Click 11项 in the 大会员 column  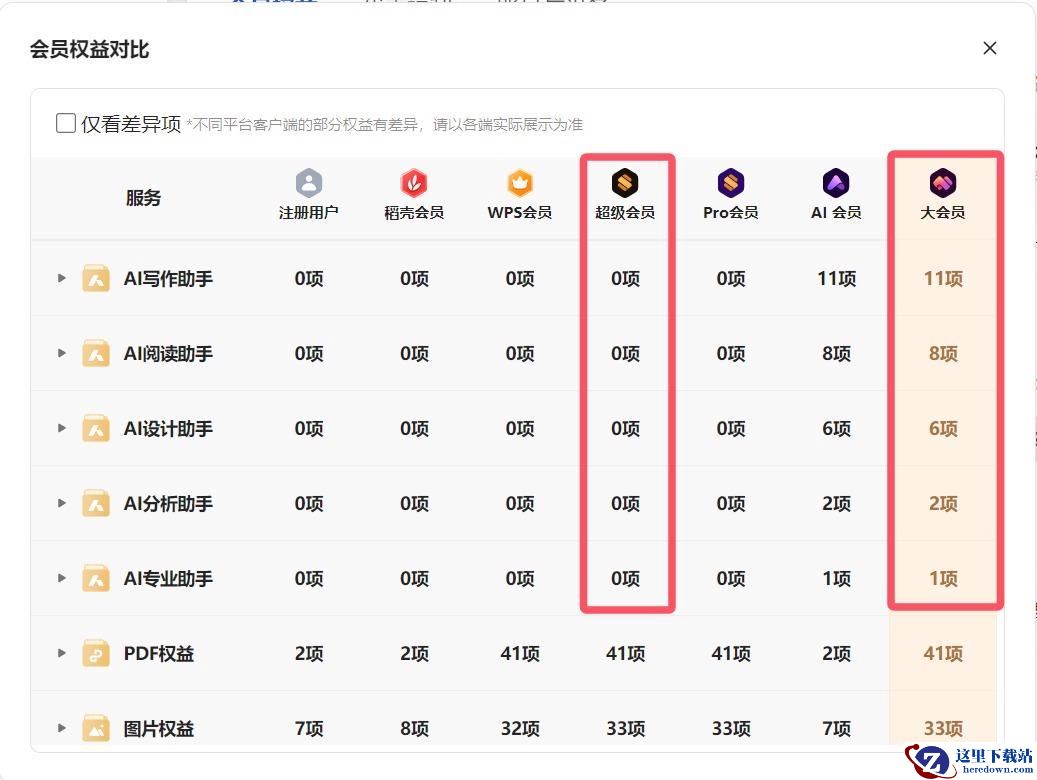(x=943, y=279)
